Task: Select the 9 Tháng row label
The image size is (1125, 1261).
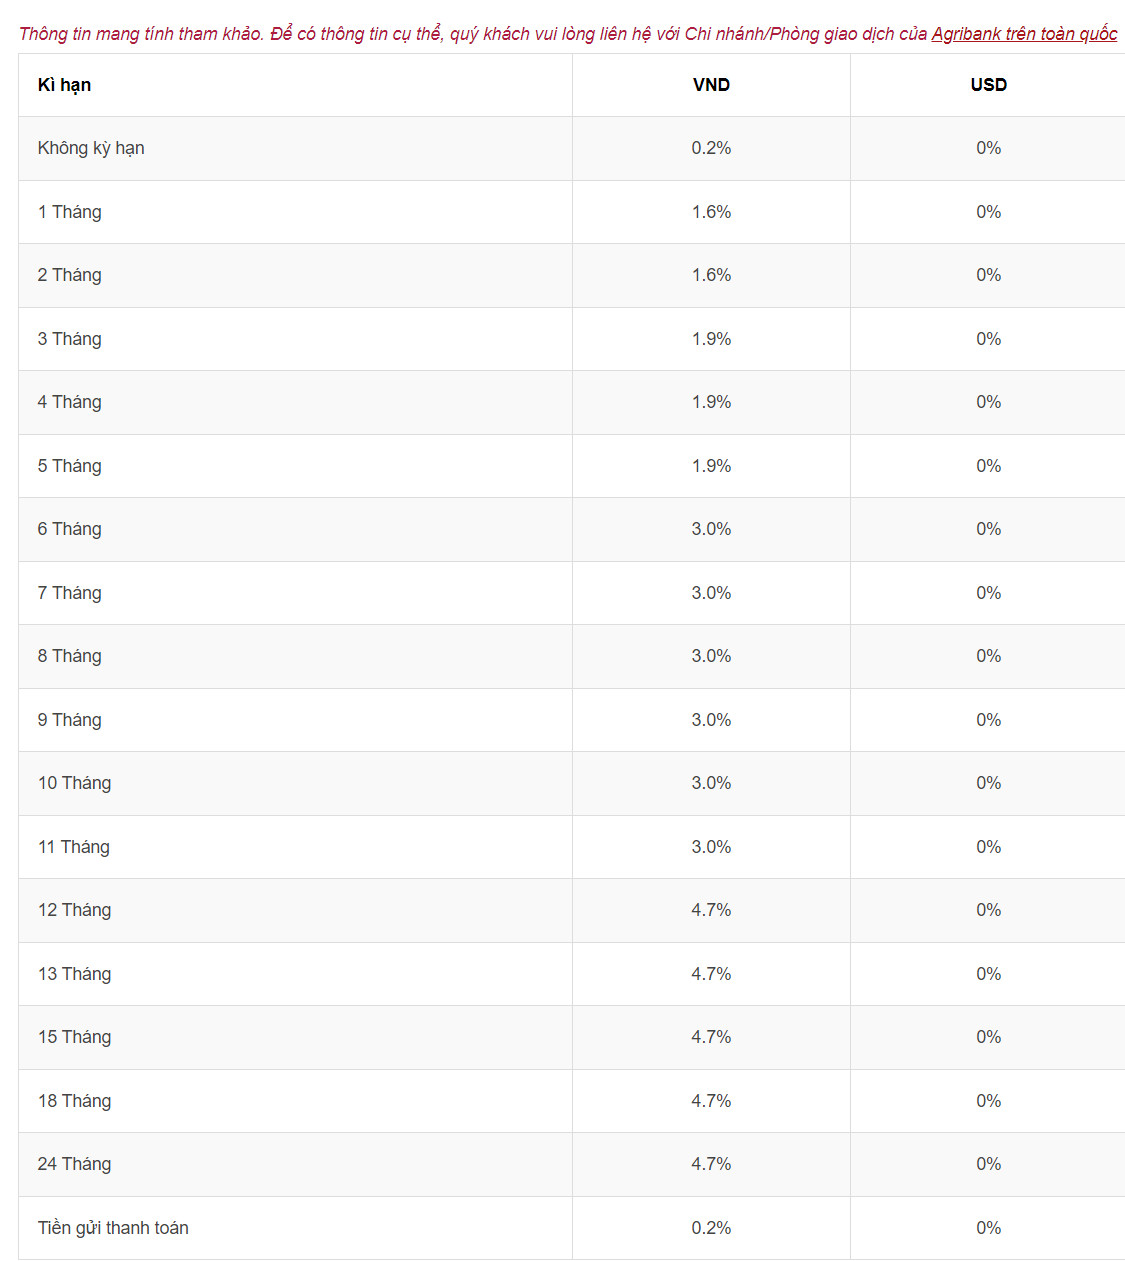Action: [x=70, y=720]
